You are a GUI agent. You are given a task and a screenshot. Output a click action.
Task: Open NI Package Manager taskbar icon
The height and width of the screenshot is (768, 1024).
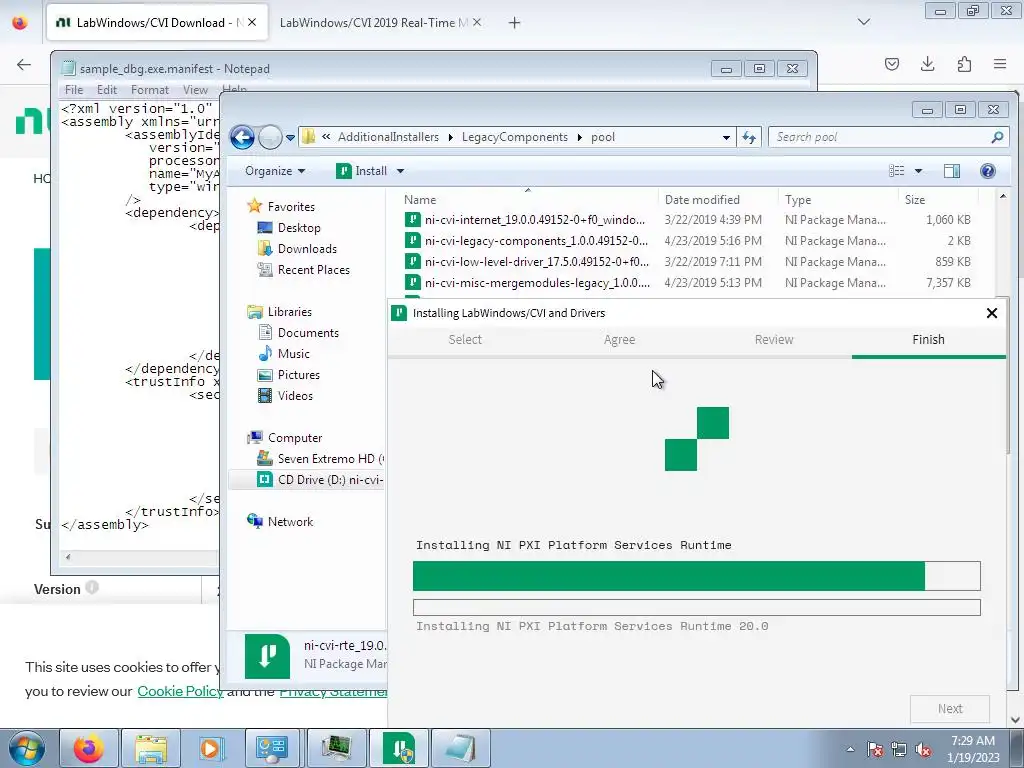398,748
